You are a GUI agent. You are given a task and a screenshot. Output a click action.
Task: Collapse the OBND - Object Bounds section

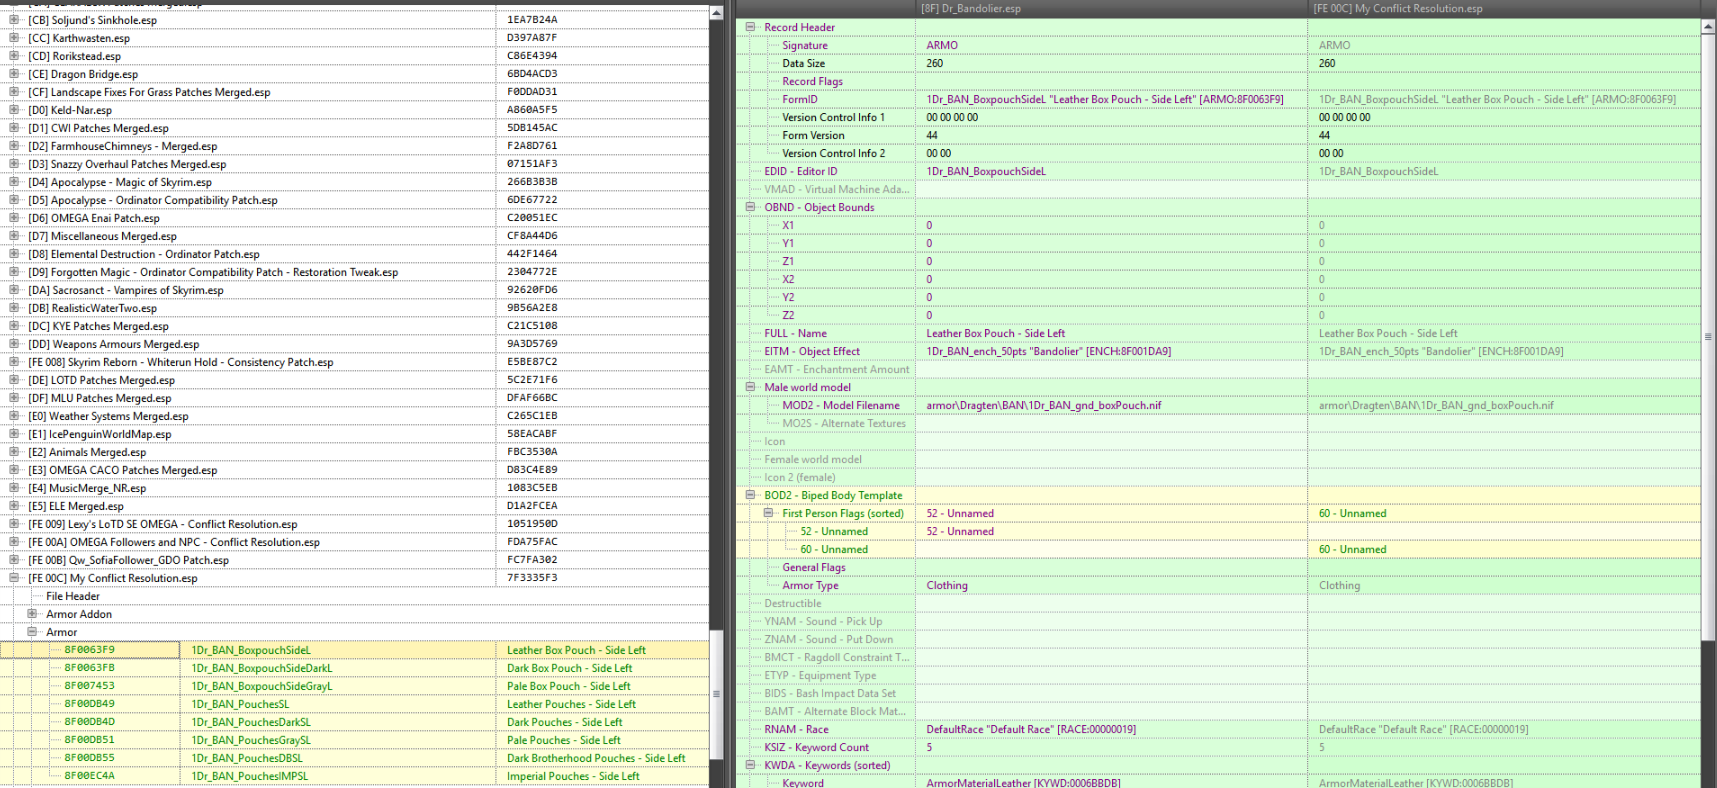coord(750,207)
